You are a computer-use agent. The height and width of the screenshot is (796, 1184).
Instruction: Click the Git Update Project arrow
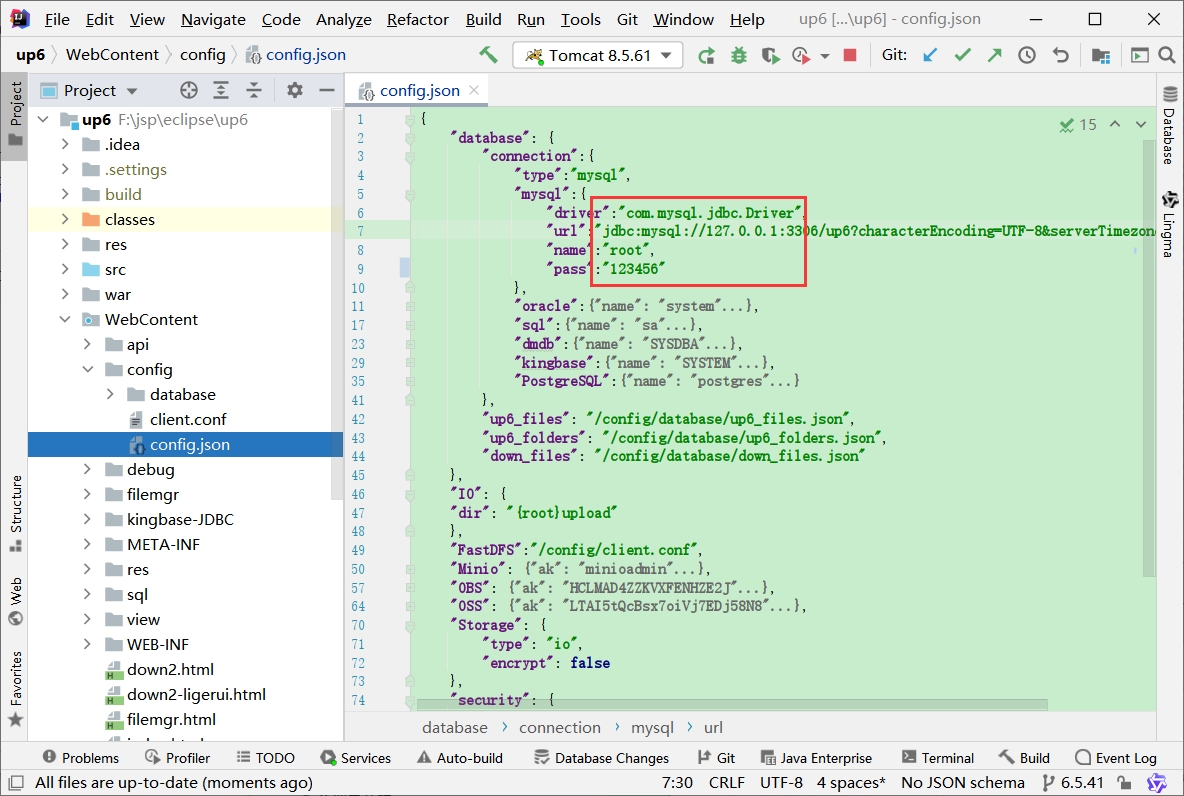[x=930, y=55]
